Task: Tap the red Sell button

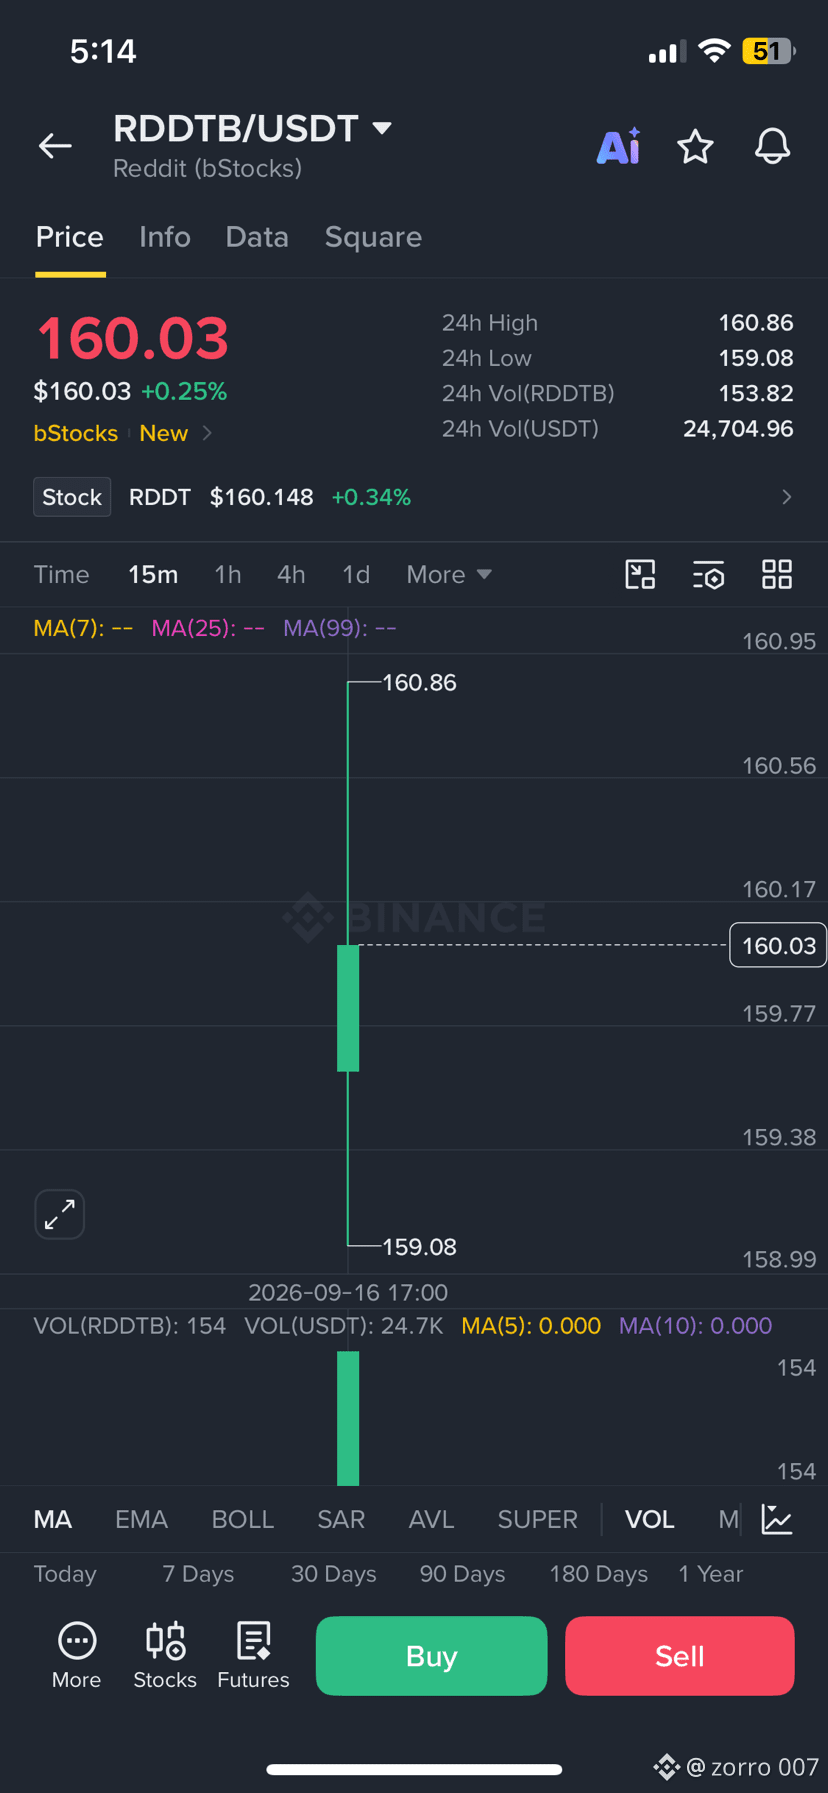Action: (x=680, y=1656)
